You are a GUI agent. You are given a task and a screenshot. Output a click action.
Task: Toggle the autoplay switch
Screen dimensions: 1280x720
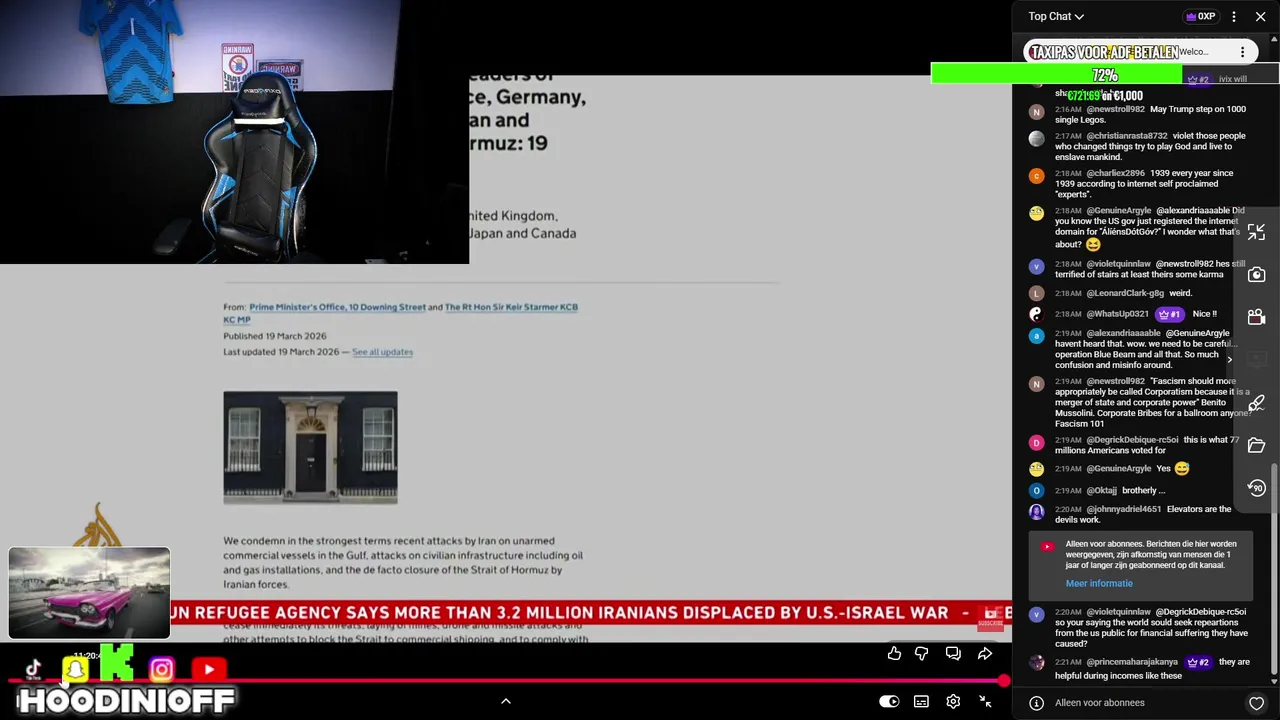889,701
